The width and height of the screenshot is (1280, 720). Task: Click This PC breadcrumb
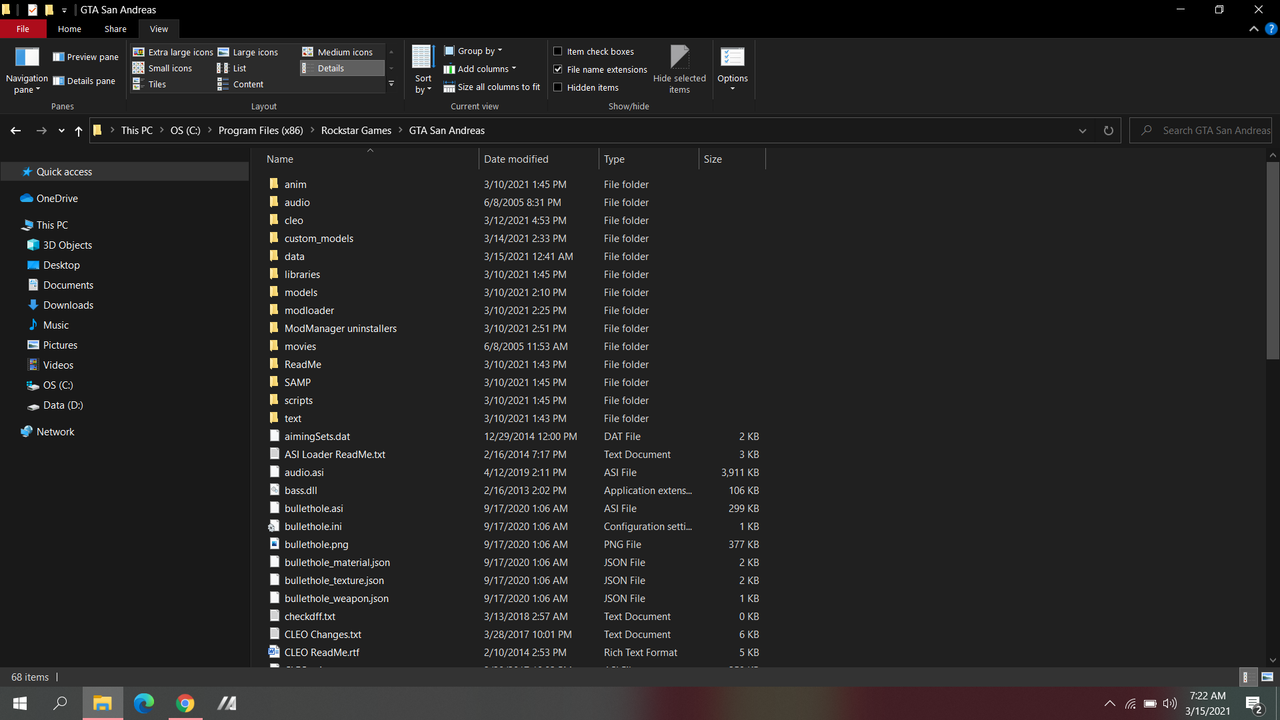coord(137,131)
